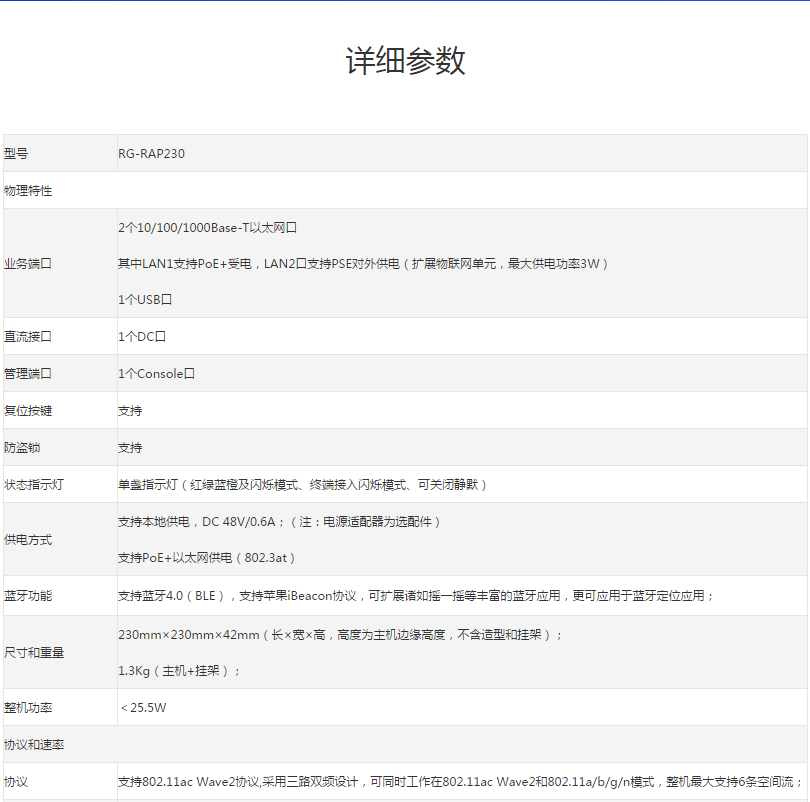Click the 物理特性 section header

coord(28,190)
